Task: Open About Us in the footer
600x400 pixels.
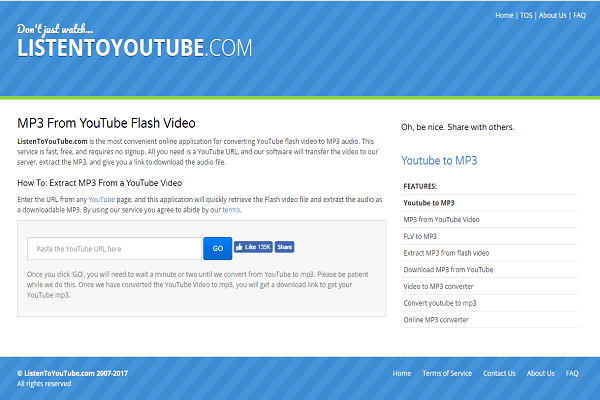Action: [540, 373]
